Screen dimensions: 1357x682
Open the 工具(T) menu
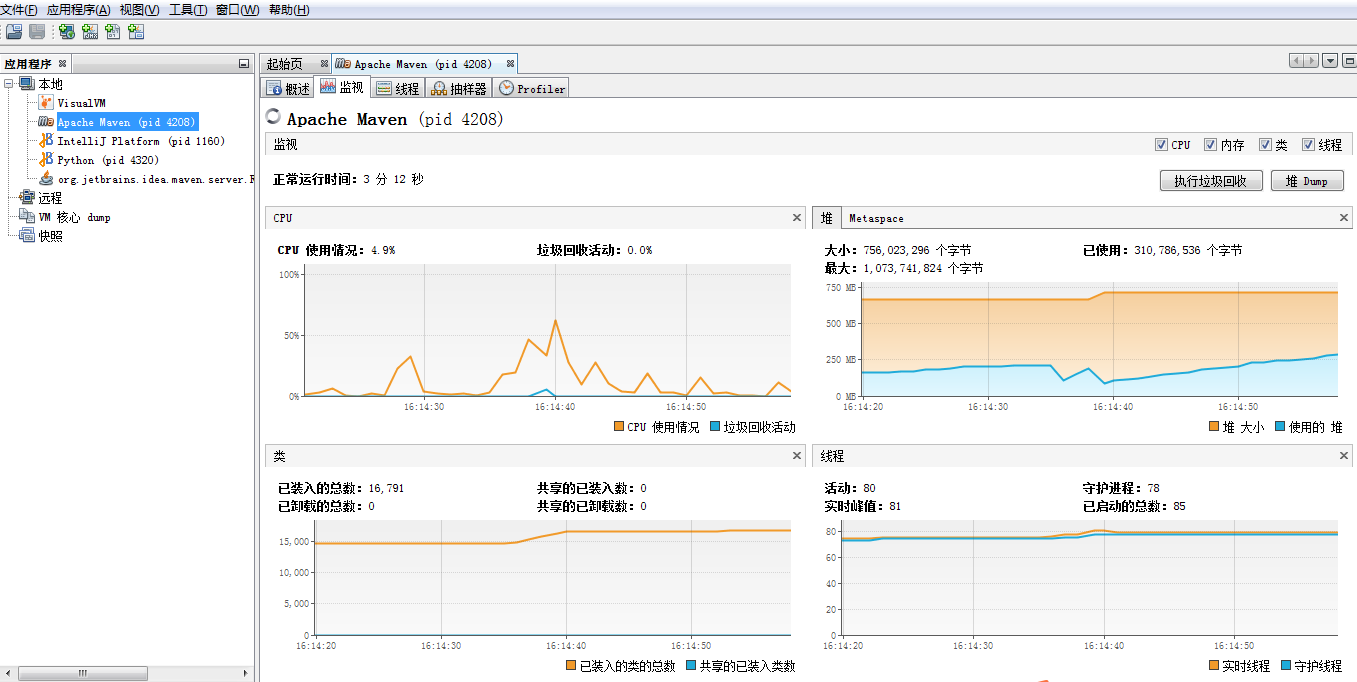pyautogui.click(x=188, y=10)
